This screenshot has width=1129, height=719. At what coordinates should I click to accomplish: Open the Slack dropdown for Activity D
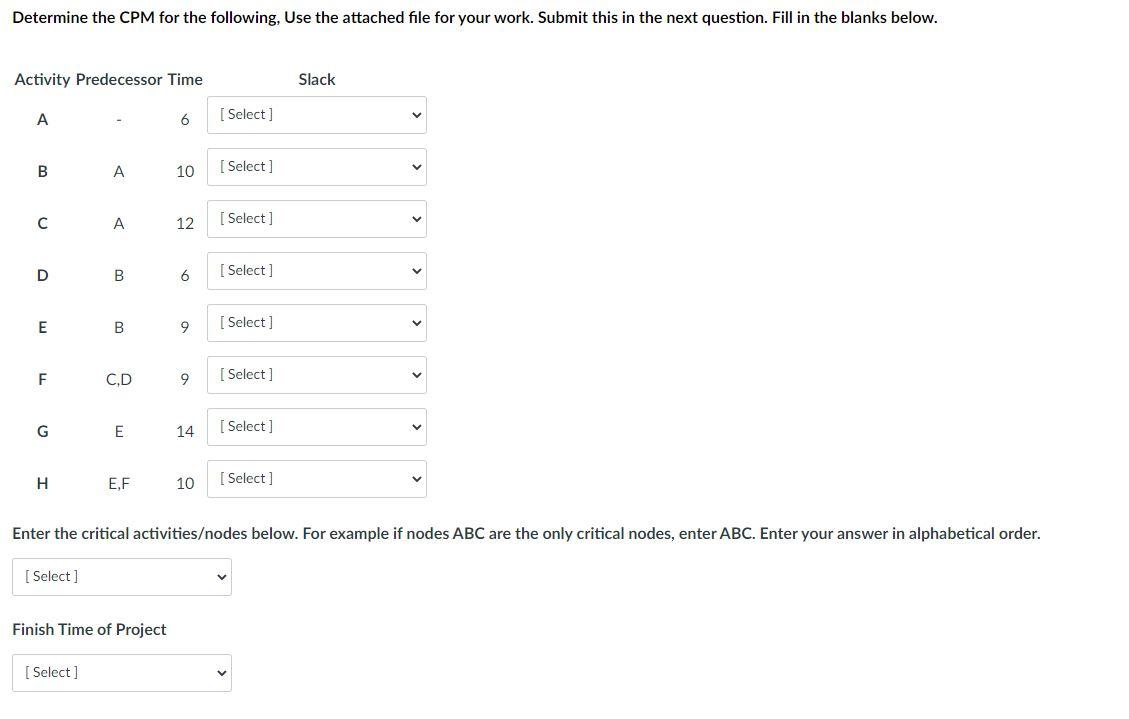(x=317, y=270)
